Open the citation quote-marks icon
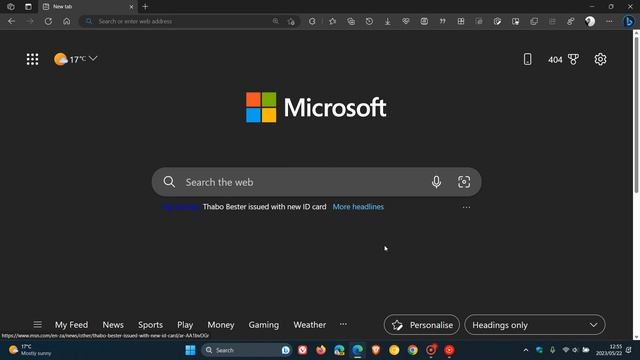This screenshot has width=640, height=360. pos(442,21)
